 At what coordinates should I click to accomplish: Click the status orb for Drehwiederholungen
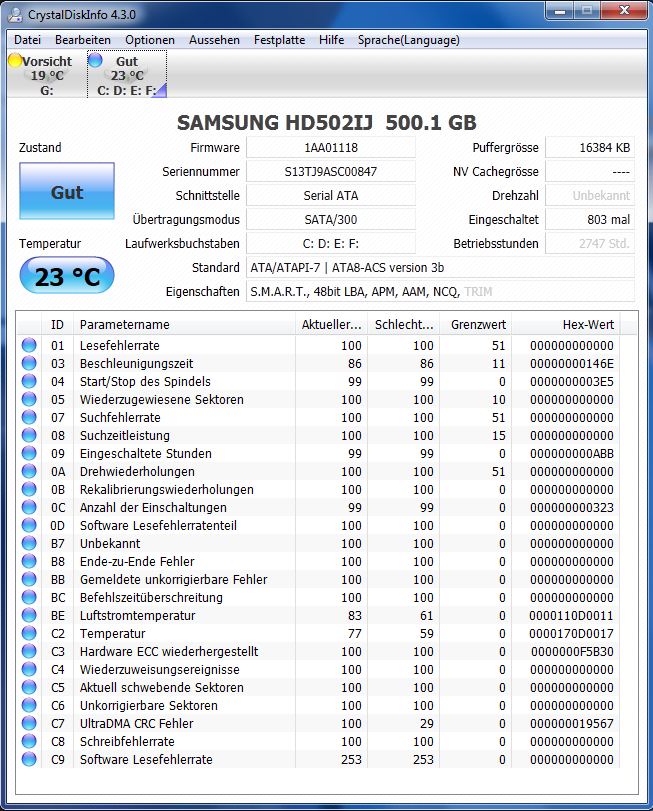29,471
